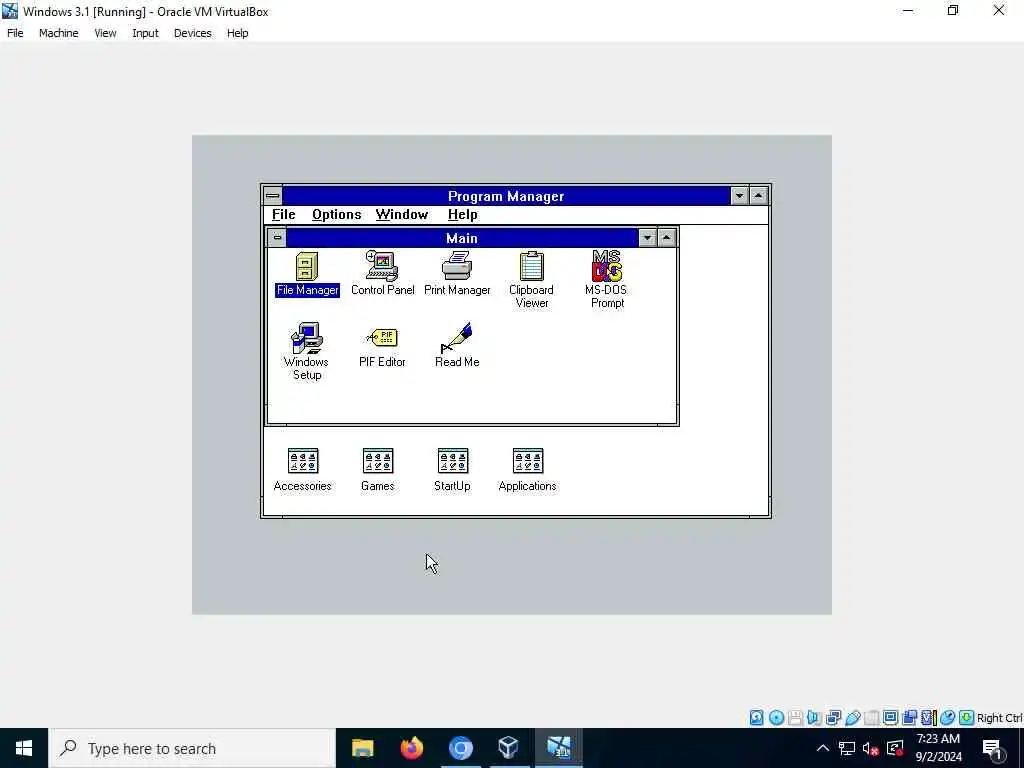This screenshot has height=768, width=1024.
Task: Click VirtualBox display status icon
Action: pyautogui.click(x=891, y=718)
